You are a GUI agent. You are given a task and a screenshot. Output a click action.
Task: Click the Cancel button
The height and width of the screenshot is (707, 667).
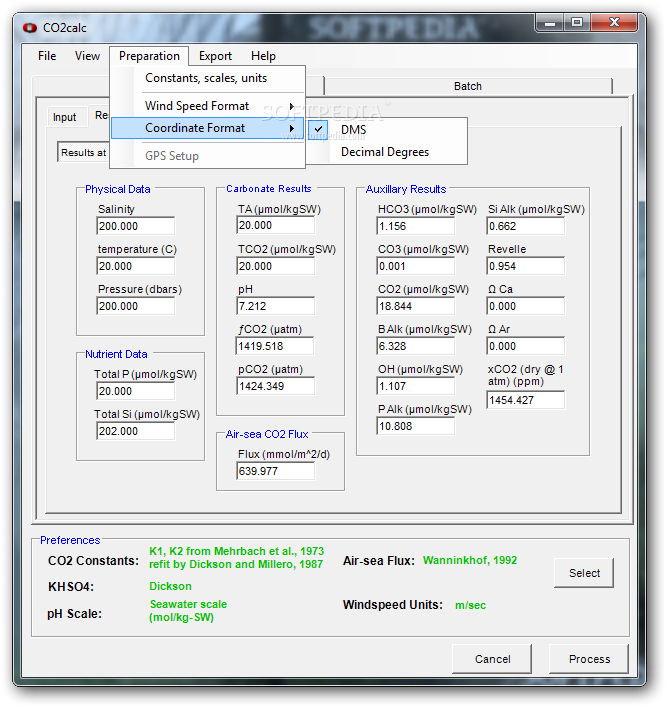click(x=492, y=659)
